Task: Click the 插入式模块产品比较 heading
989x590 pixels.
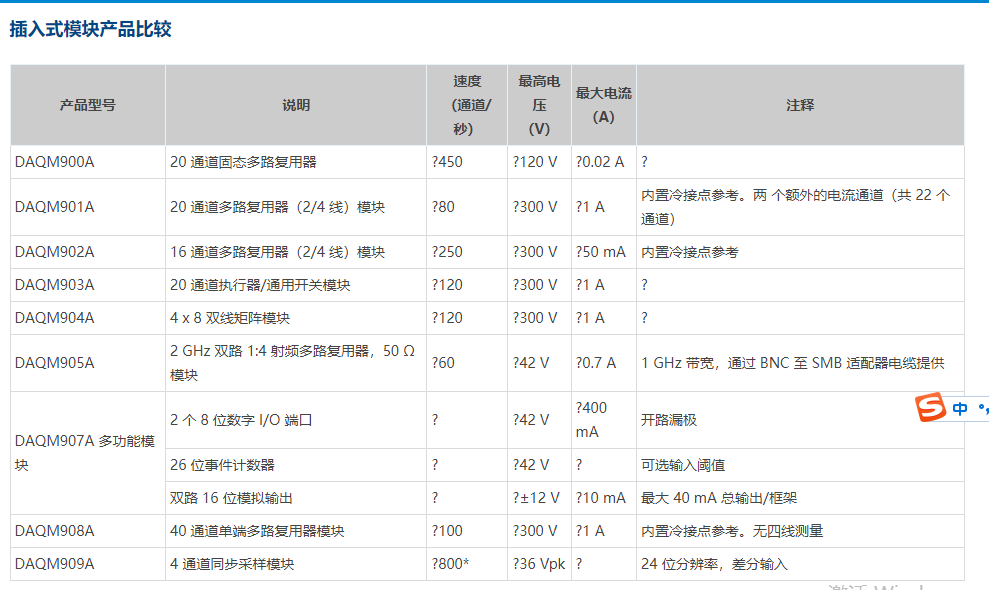Action: pos(88,31)
